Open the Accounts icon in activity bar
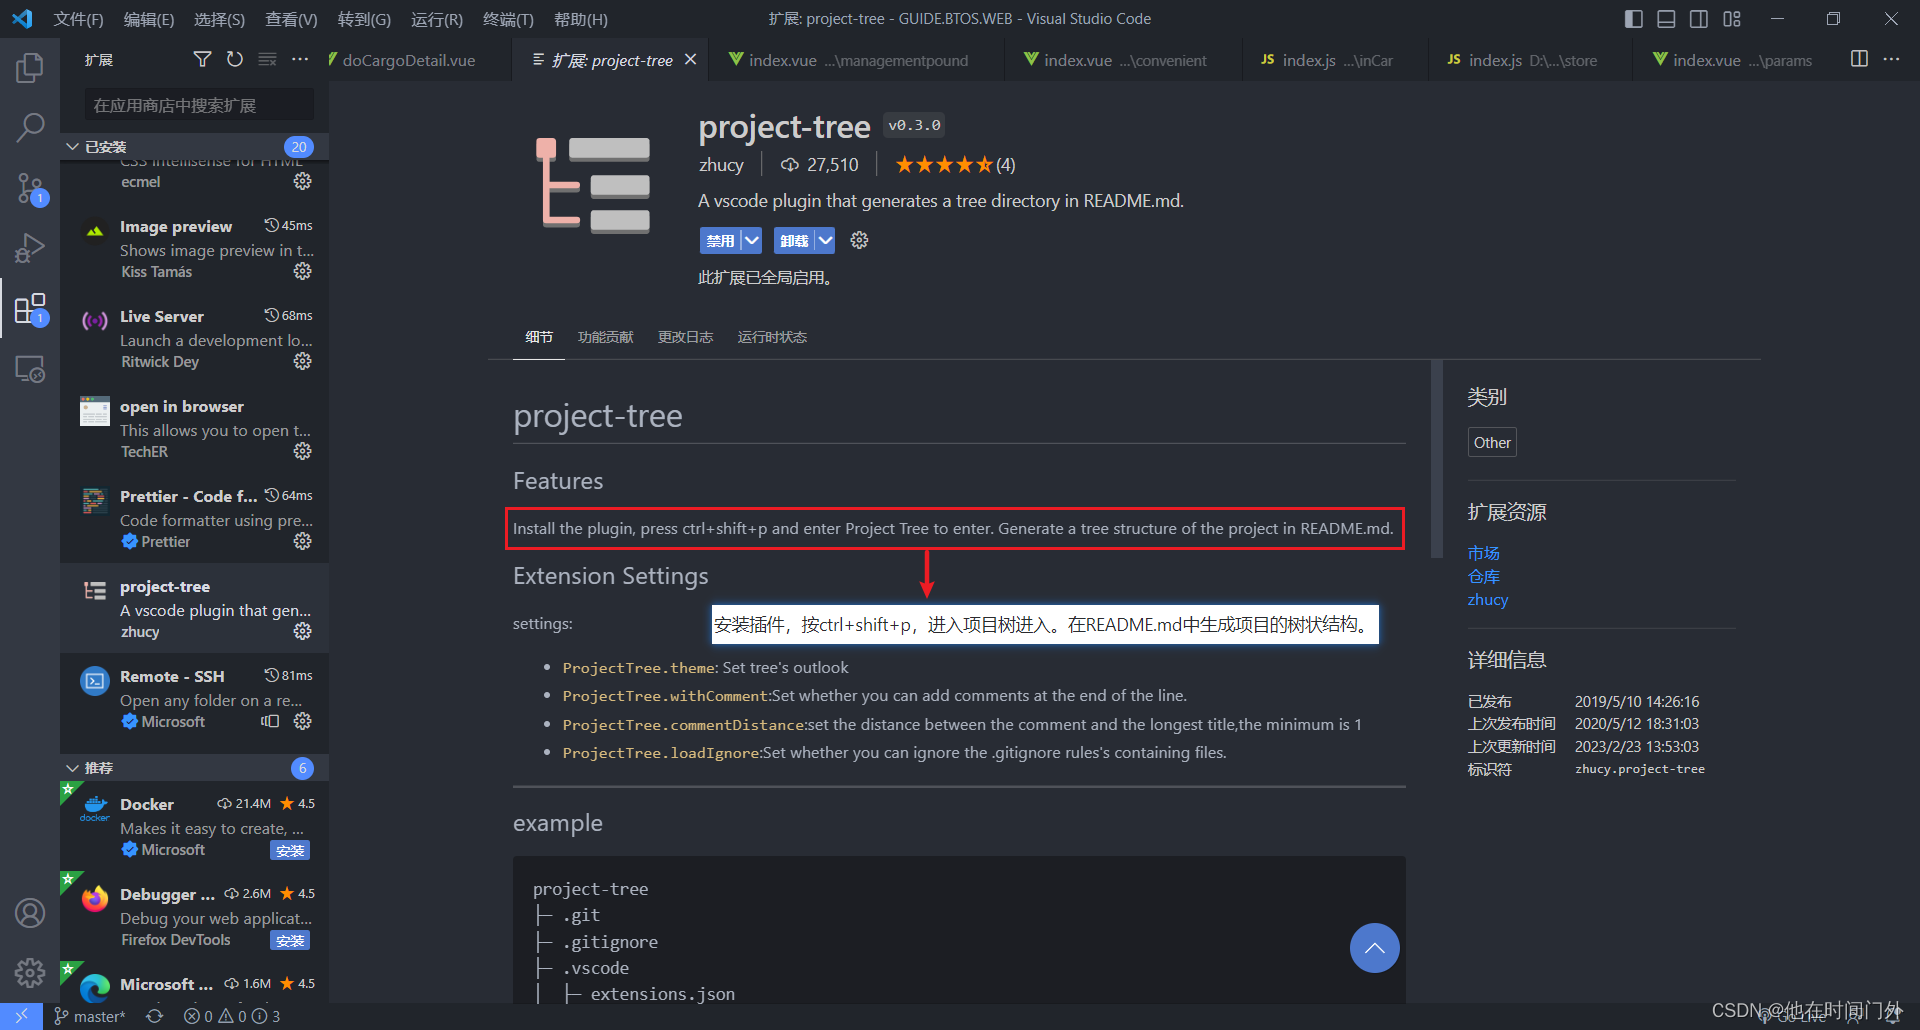This screenshot has height=1030, width=1920. (x=30, y=913)
